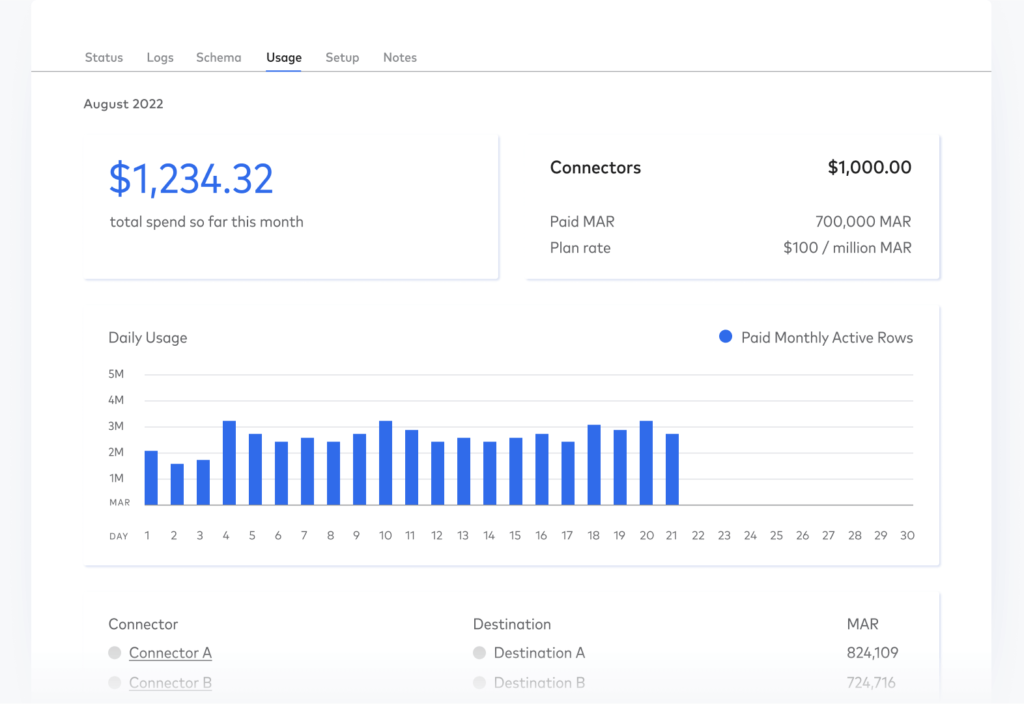Click the usage bar for day 4
Image resolution: width=1024 pixels, height=704 pixels.
pos(229,463)
